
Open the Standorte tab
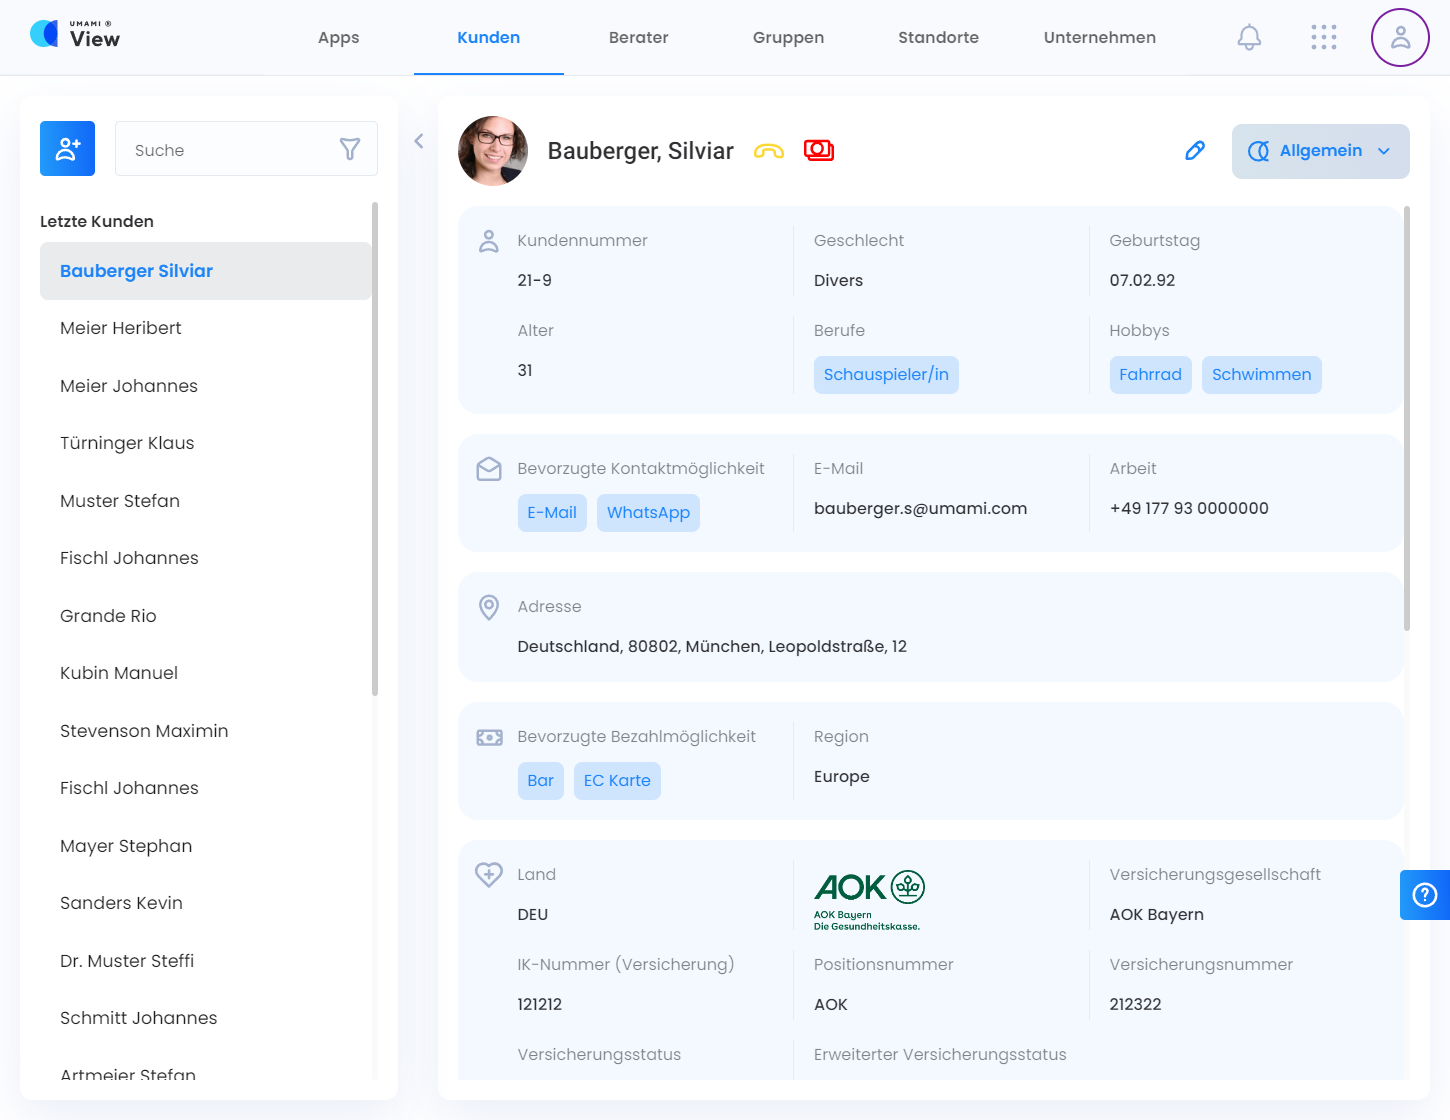pyautogui.click(x=937, y=38)
